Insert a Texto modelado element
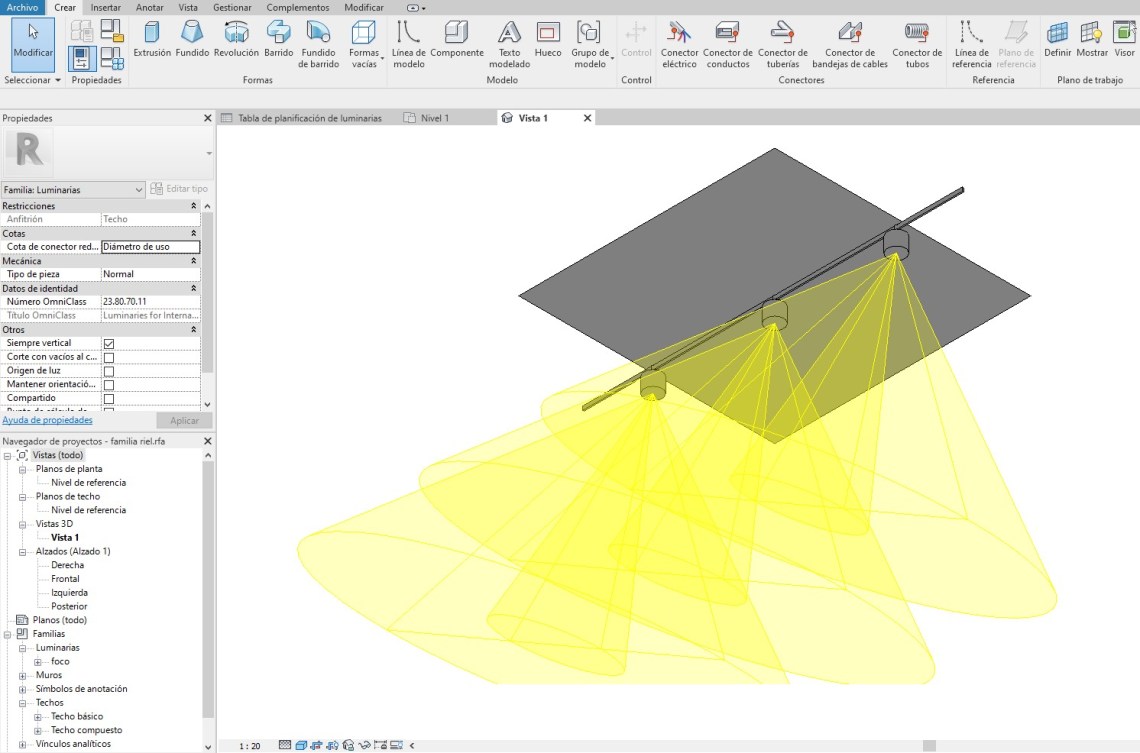 click(x=509, y=45)
